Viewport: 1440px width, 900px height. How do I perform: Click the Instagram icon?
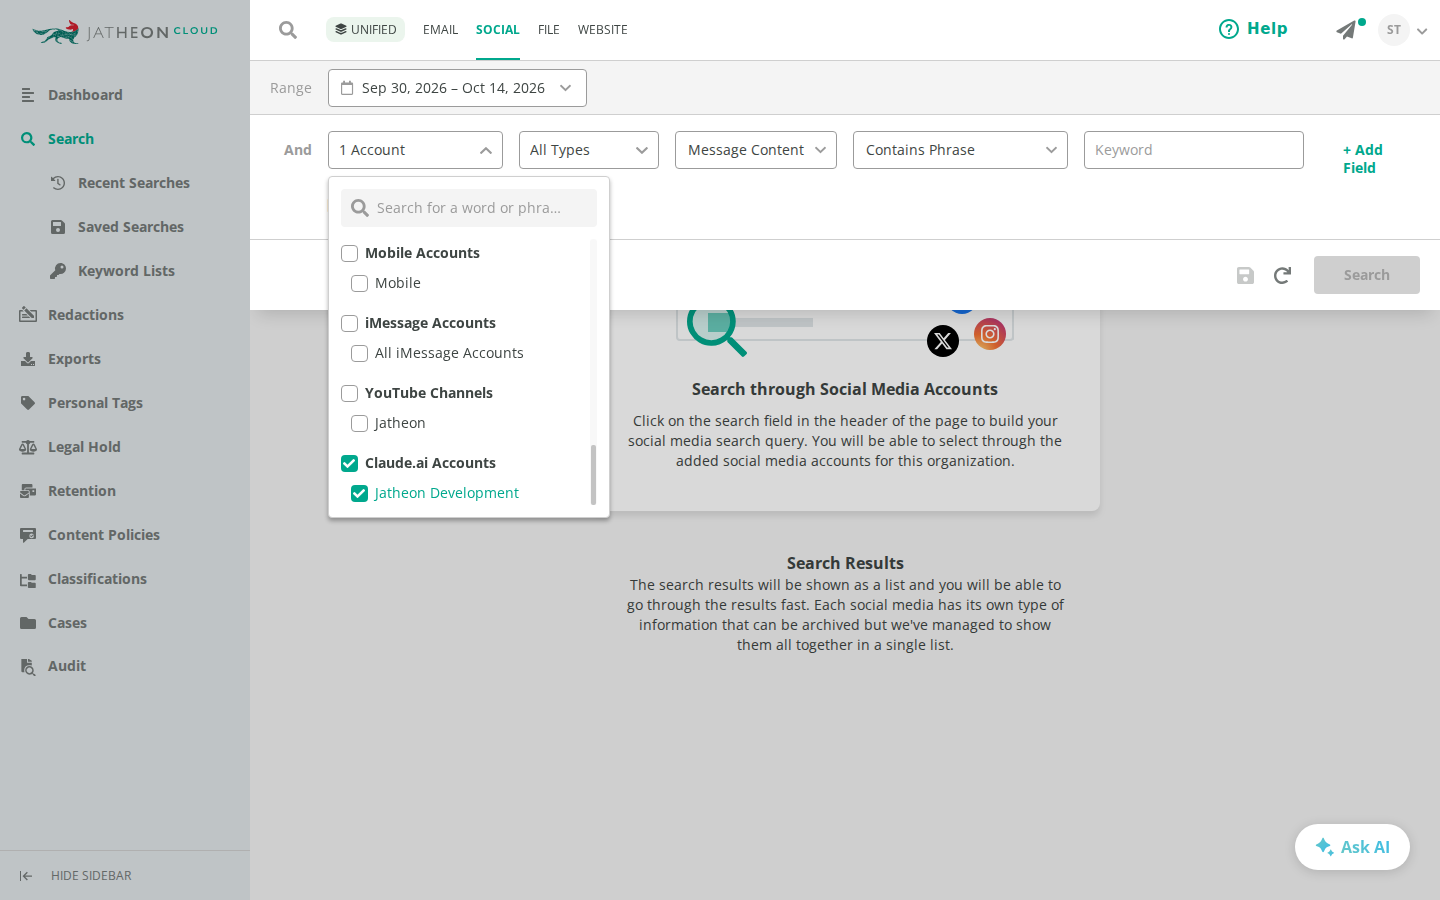(990, 334)
